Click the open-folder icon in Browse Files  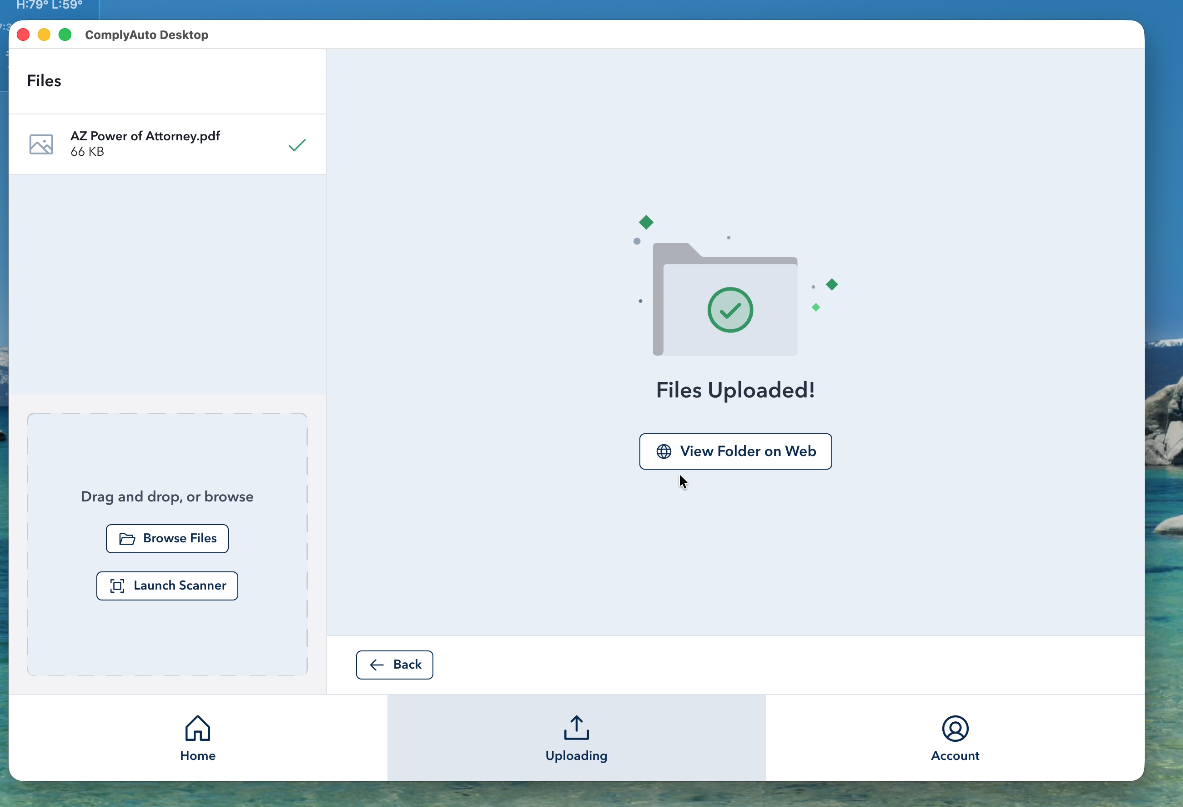pos(127,539)
